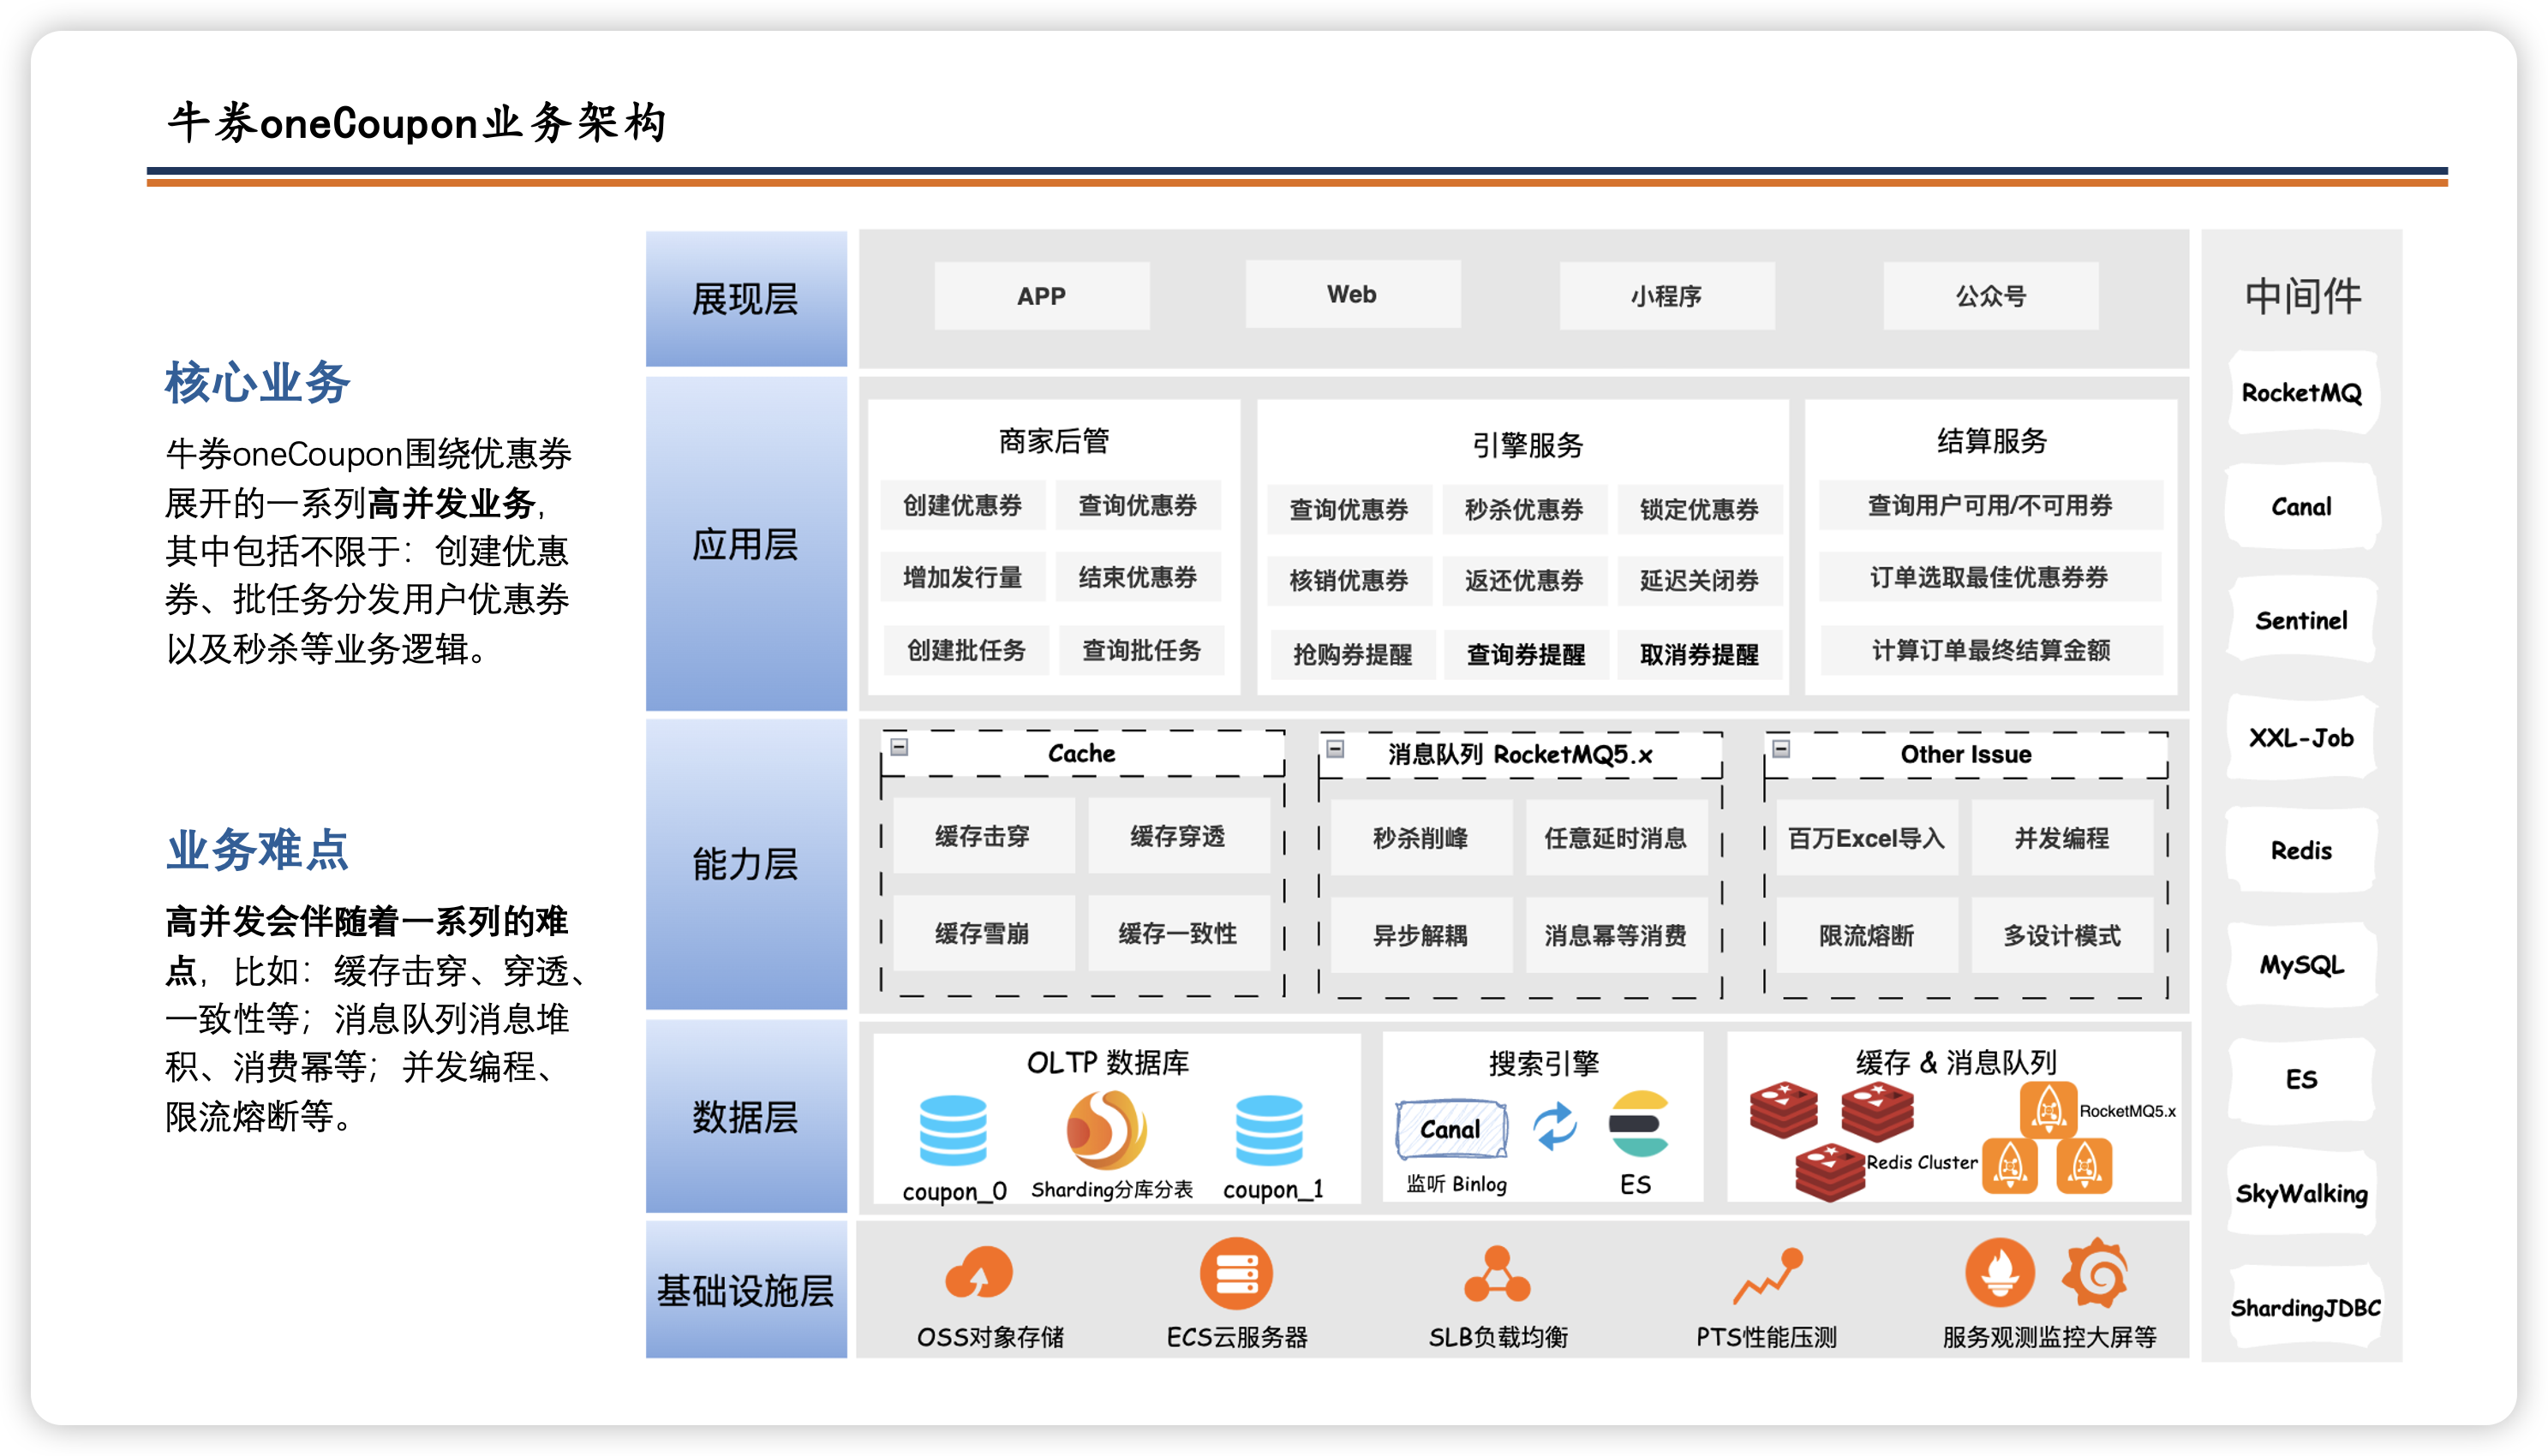Click the 结束优惠券 box
The width and height of the screenshot is (2548, 1456).
point(1138,577)
